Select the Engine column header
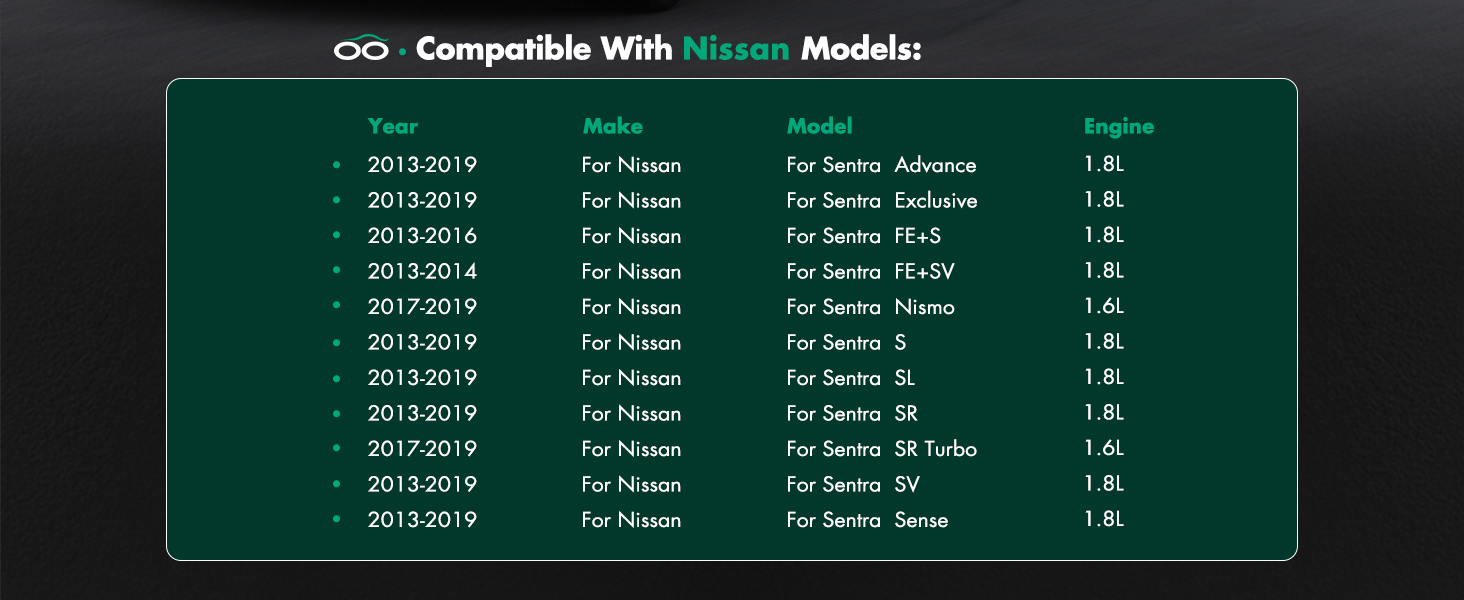 (x=1119, y=127)
